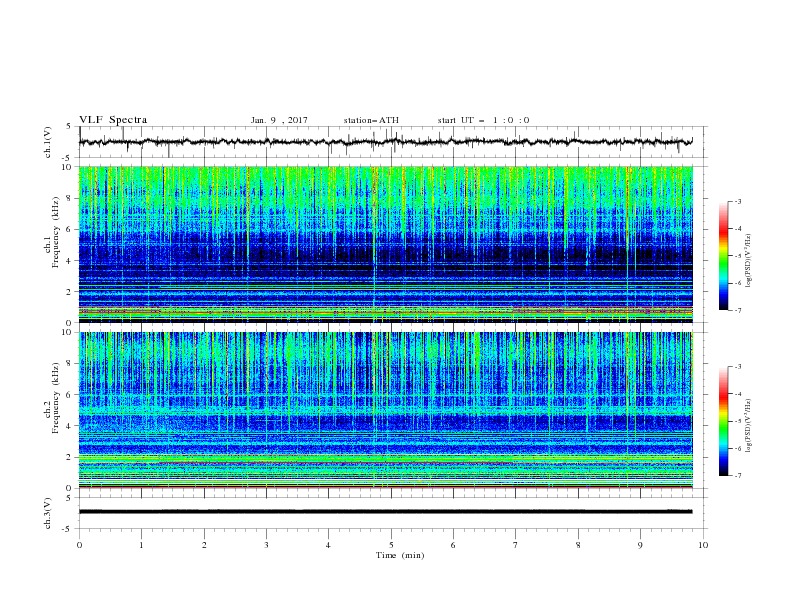Click the ch.1 spectrogram plot area
This screenshot has height=612, width=792.
coord(386,244)
